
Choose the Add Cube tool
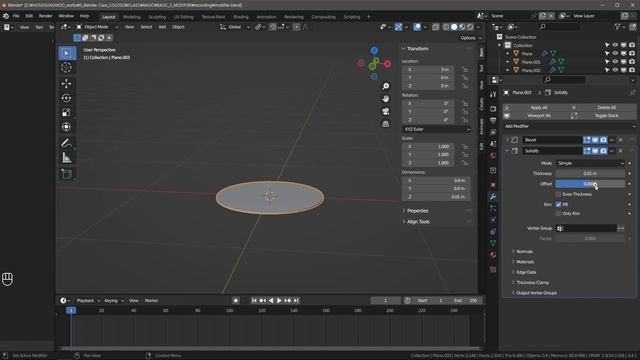67,174
